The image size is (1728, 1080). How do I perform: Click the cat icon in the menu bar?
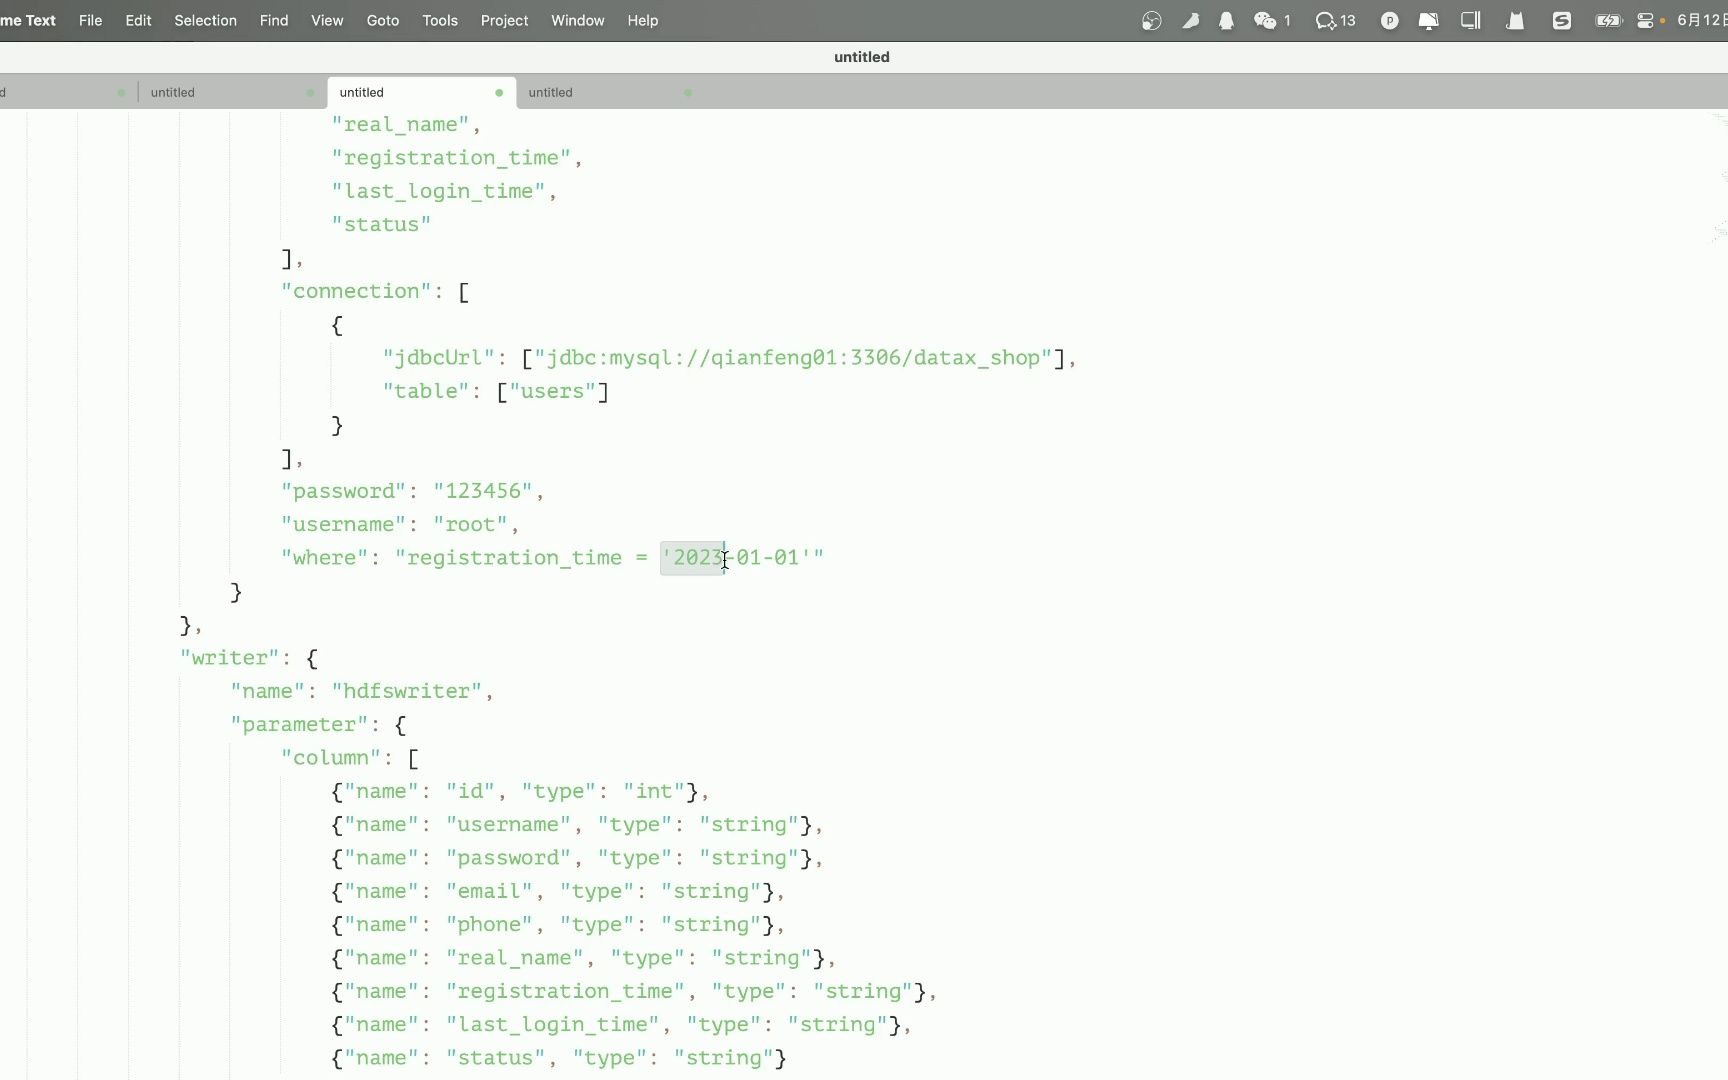coord(1516,20)
